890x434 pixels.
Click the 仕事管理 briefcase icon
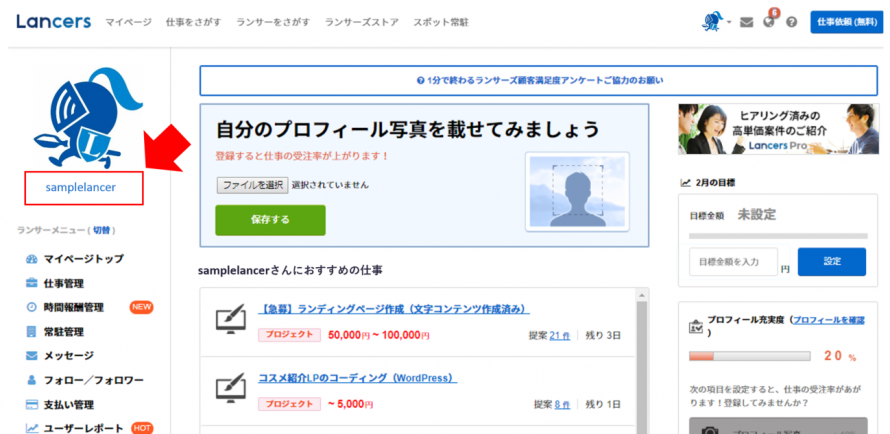click(31, 283)
